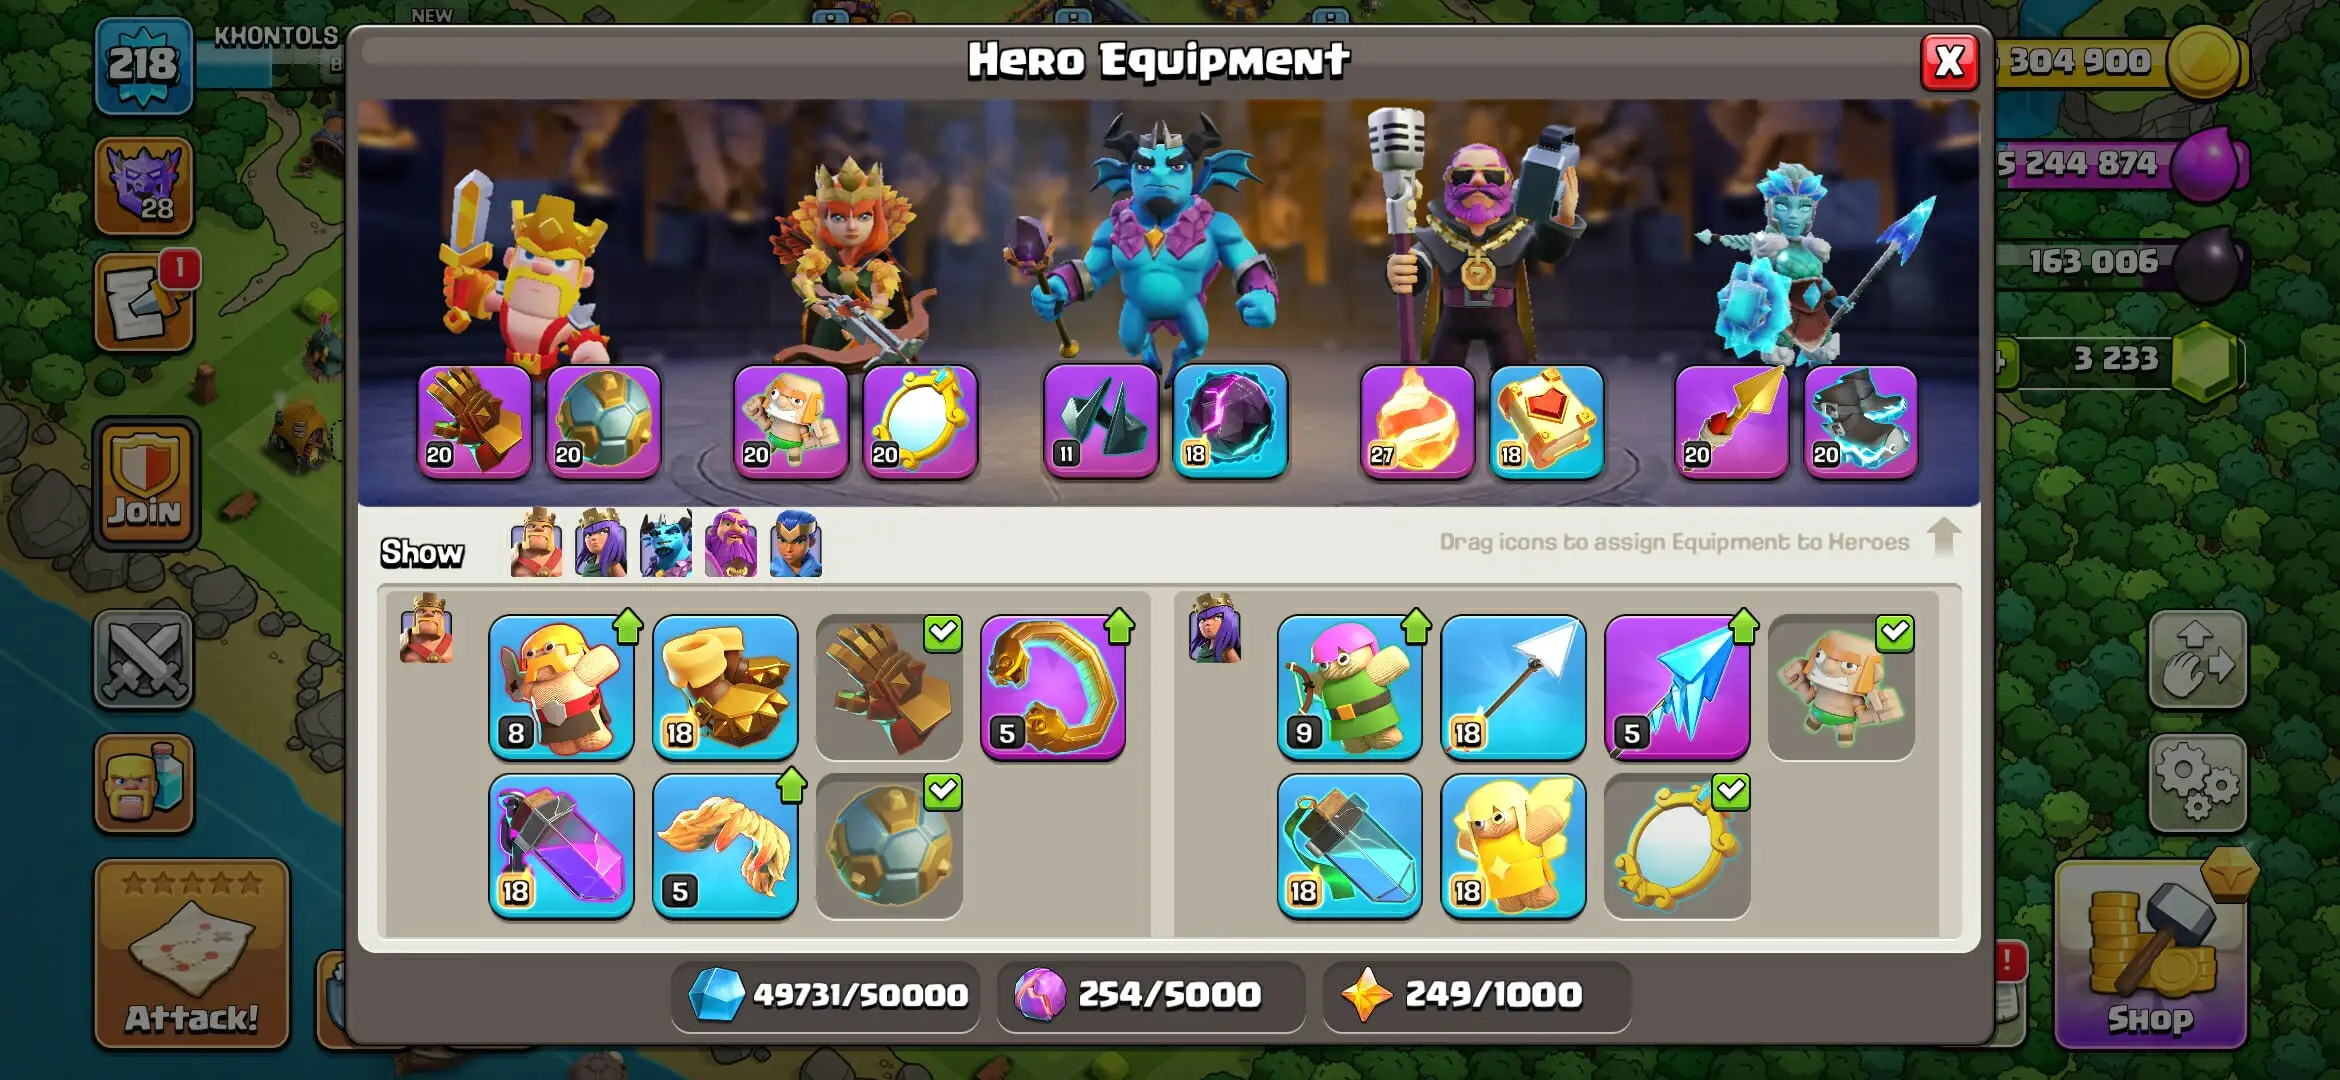Open the Join clan menu
Viewport: 2340px width, 1080px height.
146,484
